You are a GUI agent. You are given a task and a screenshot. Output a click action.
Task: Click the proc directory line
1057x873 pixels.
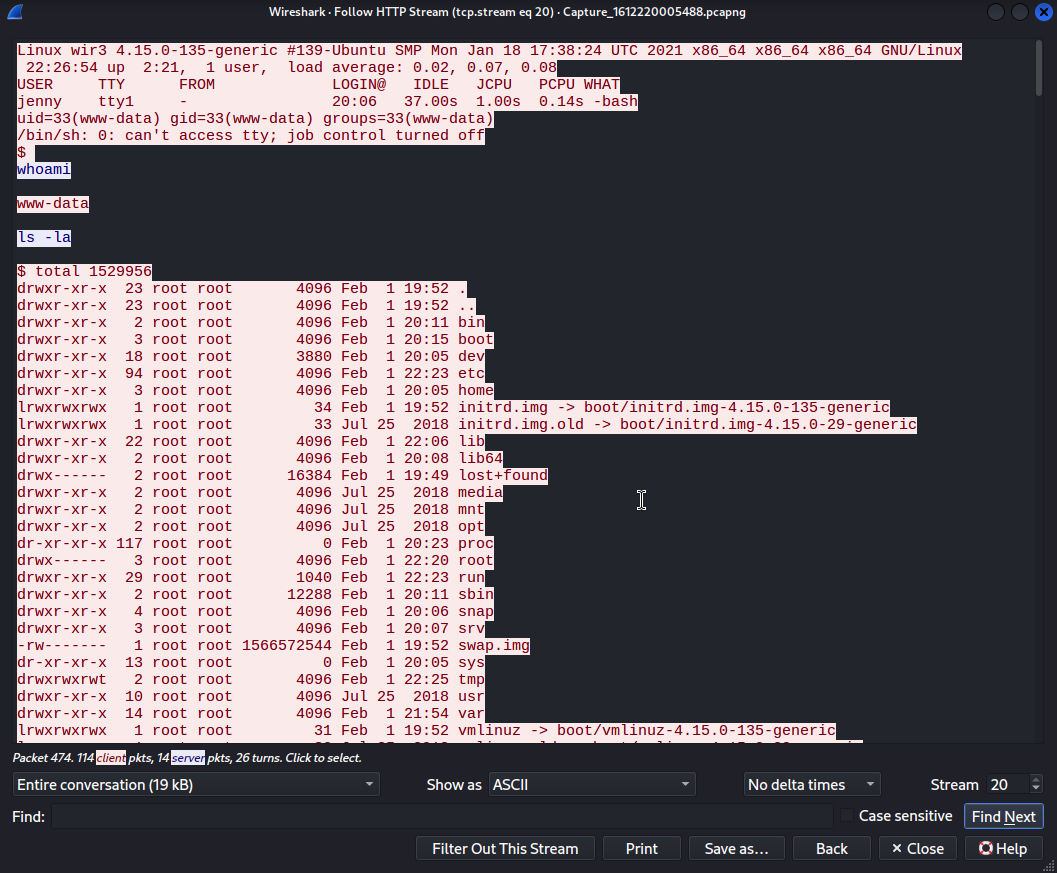tap(255, 543)
